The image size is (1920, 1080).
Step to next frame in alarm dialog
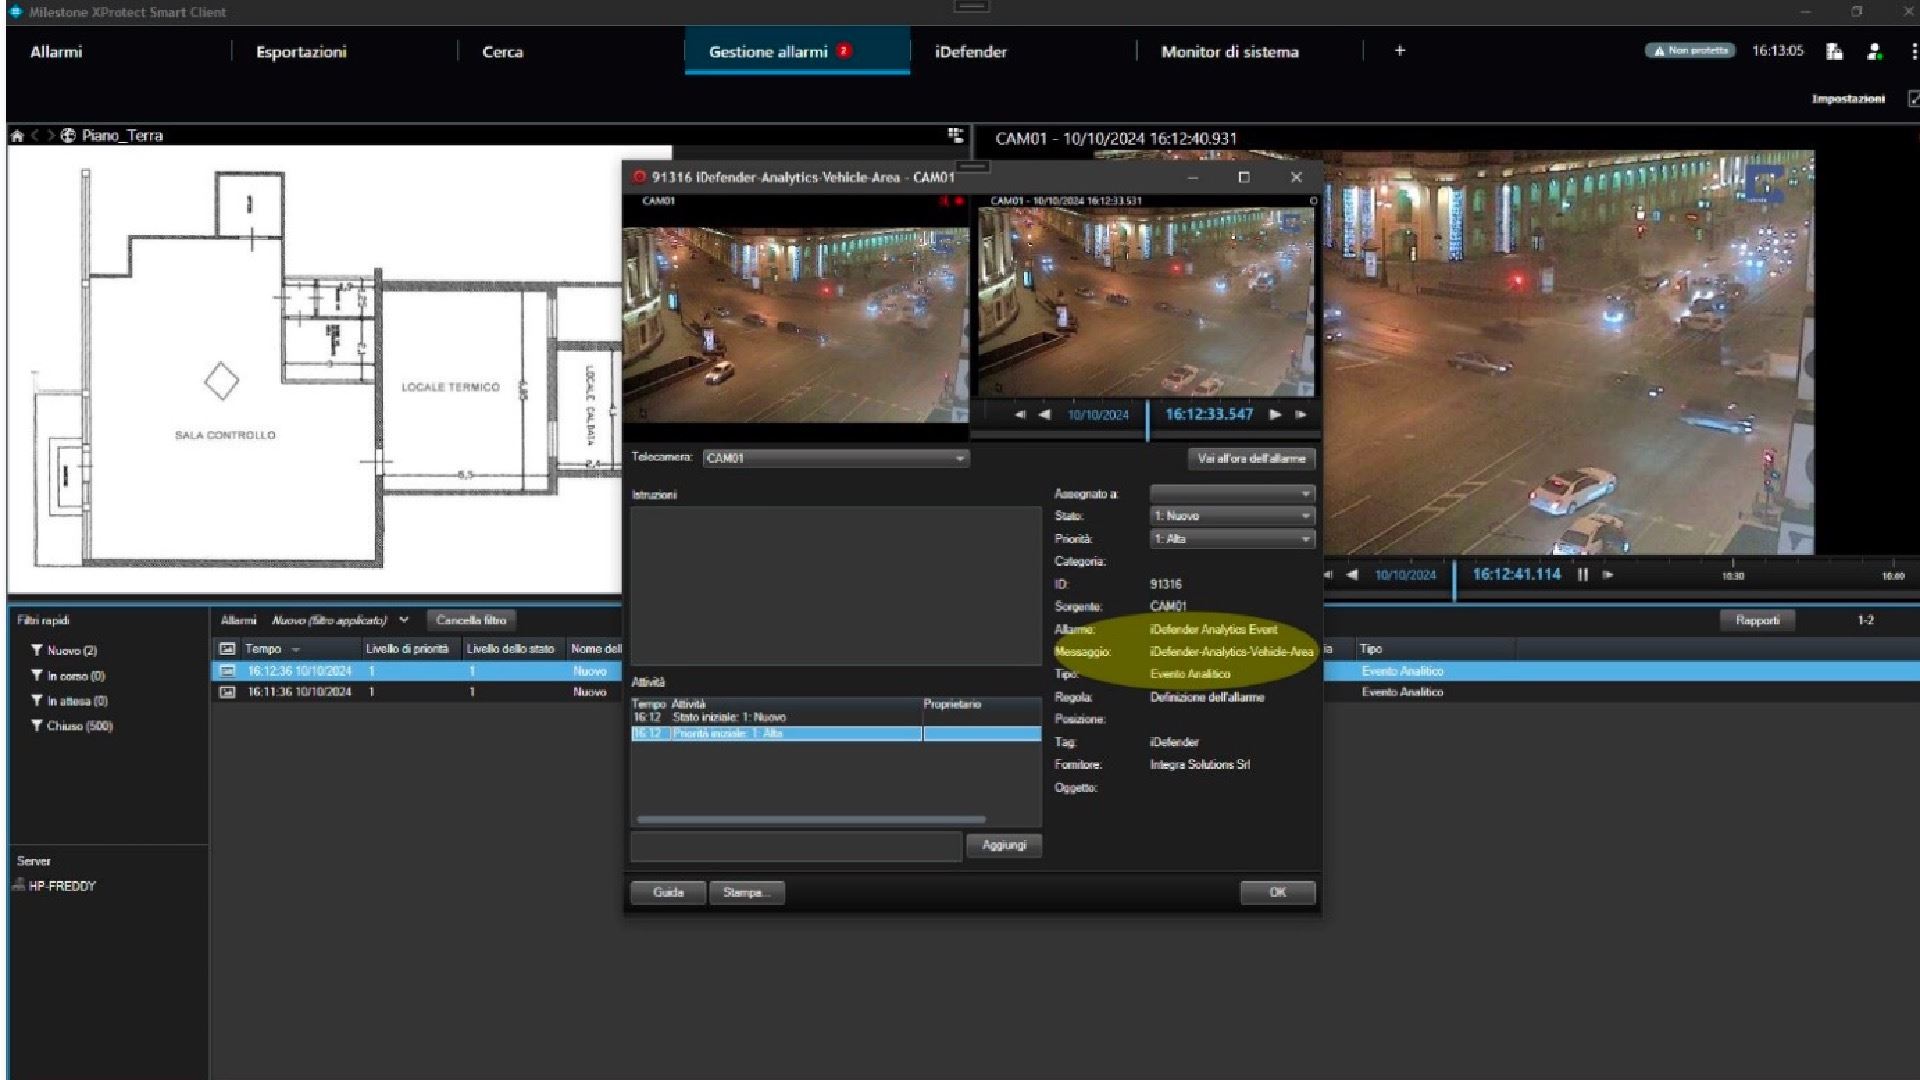click(x=1301, y=414)
